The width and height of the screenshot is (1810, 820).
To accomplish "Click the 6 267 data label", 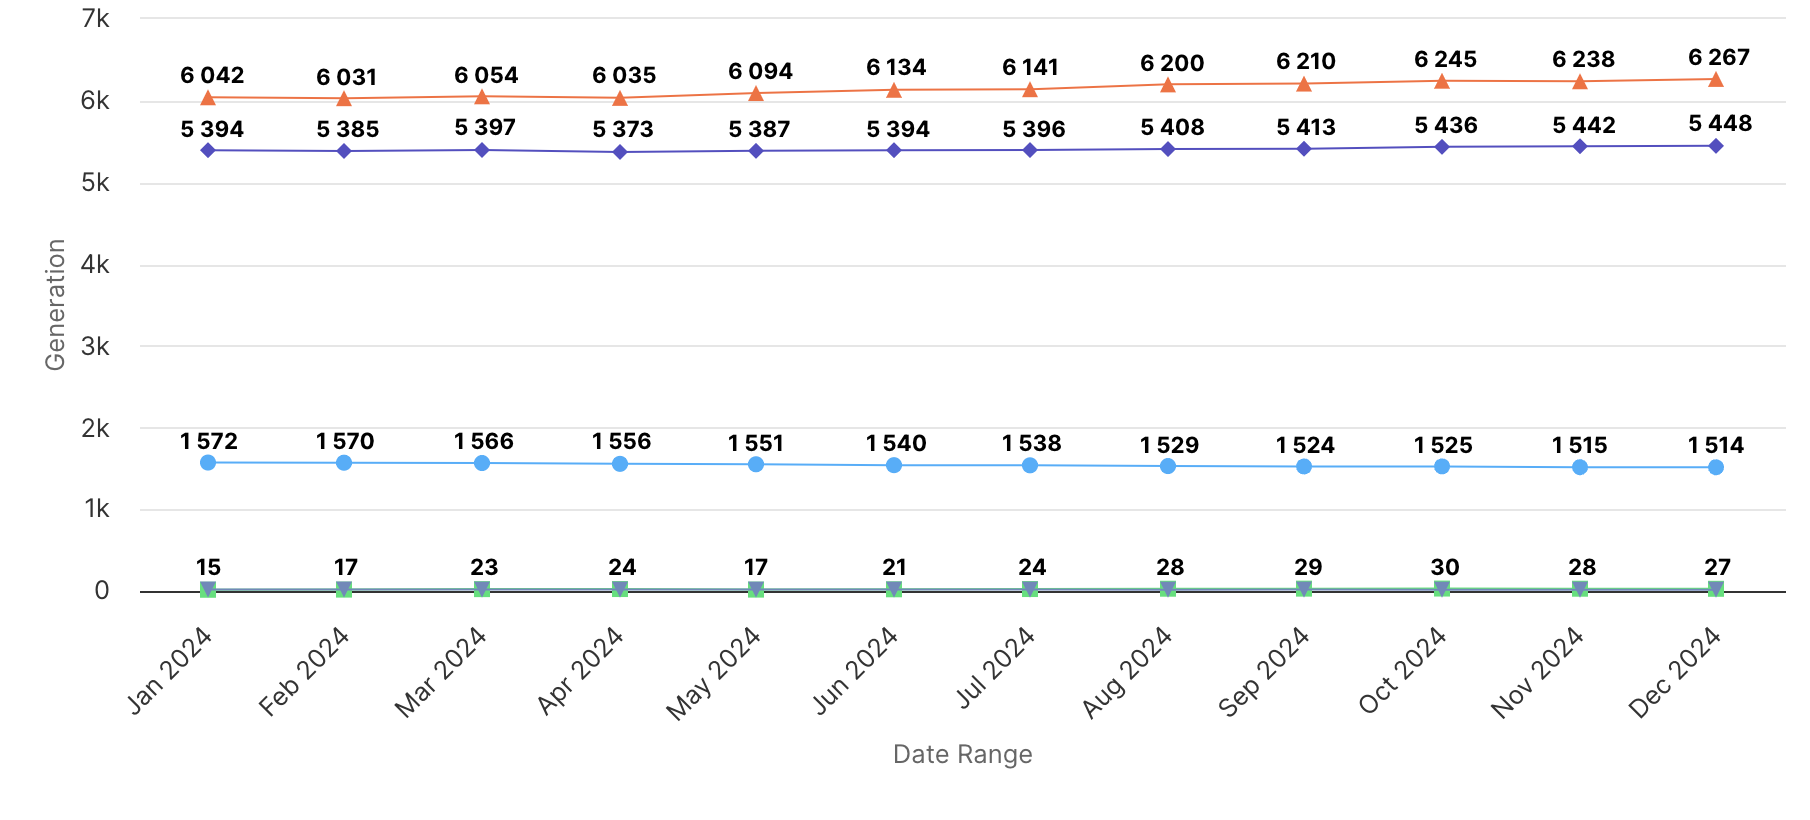I will [x=1719, y=57].
